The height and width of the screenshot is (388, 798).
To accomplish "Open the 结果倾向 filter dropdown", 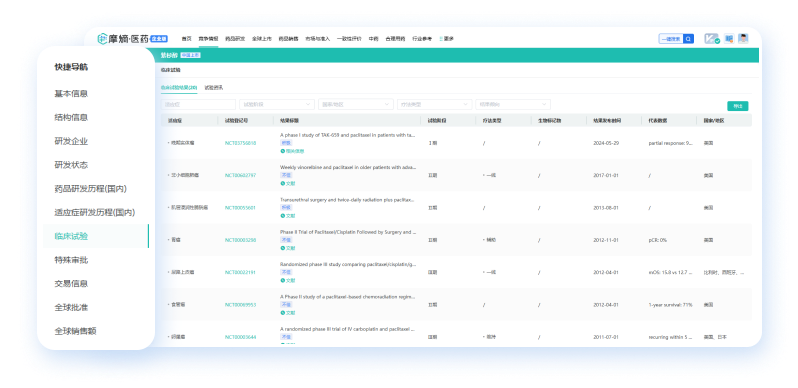I will [x=513, y=104].
